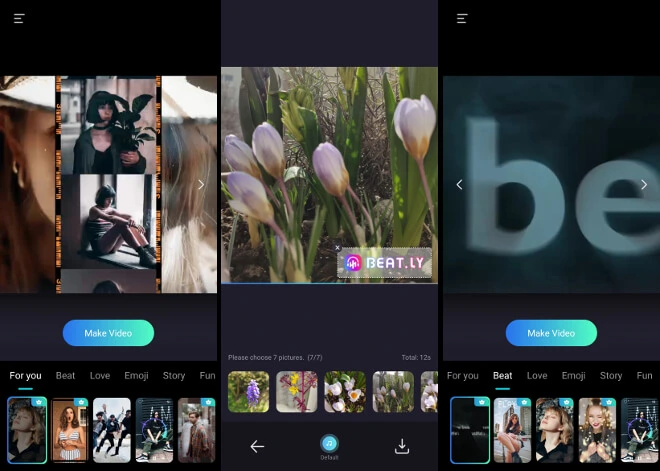Screen dimensions: 660x471
Task: Show next template with right arrow on 'be' preview
Action: [643, 184]
